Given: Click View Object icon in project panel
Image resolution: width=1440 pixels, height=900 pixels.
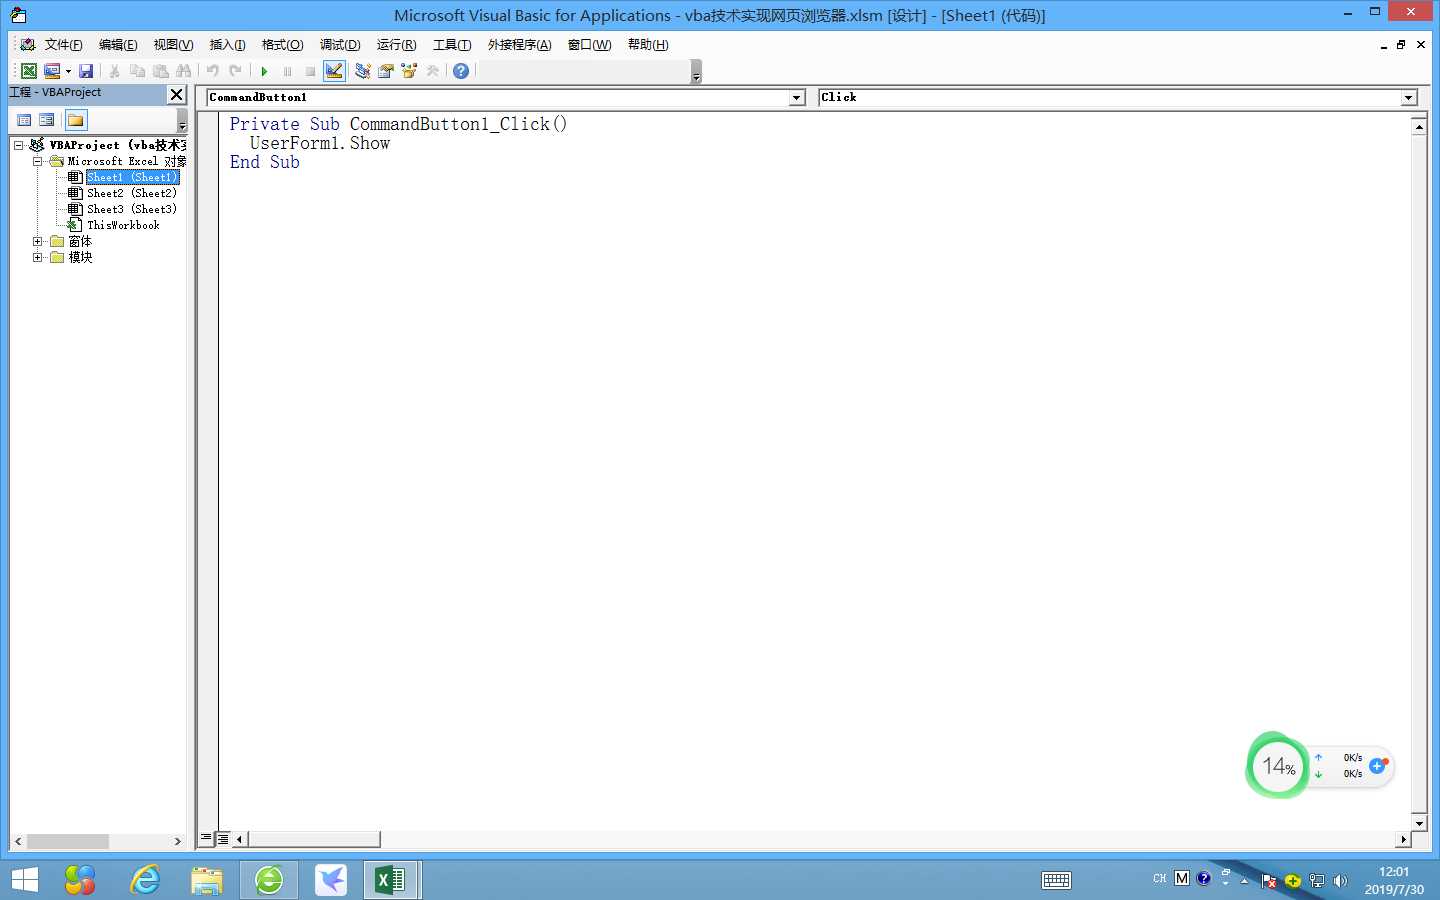Looking at the screenshot, I should click(x=47, y=120).
